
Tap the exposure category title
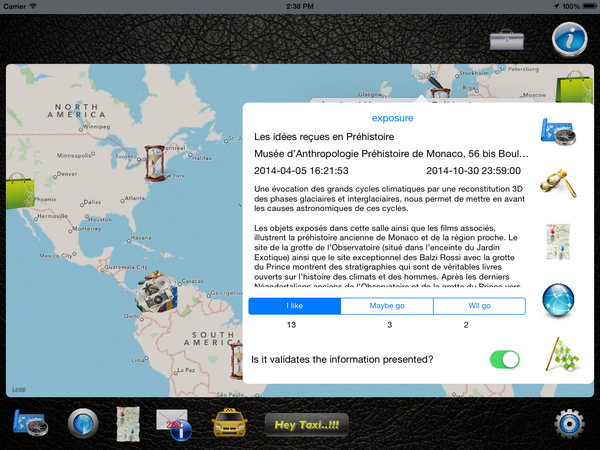pos(393,118)
